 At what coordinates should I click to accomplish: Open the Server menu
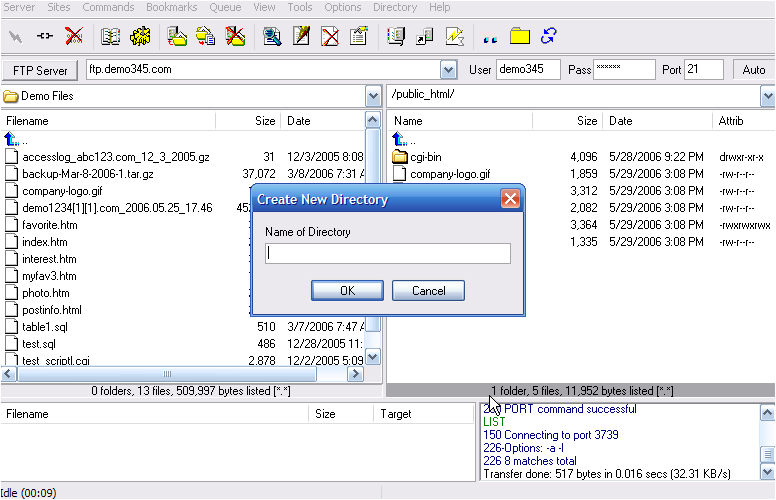tap(19, 7)
